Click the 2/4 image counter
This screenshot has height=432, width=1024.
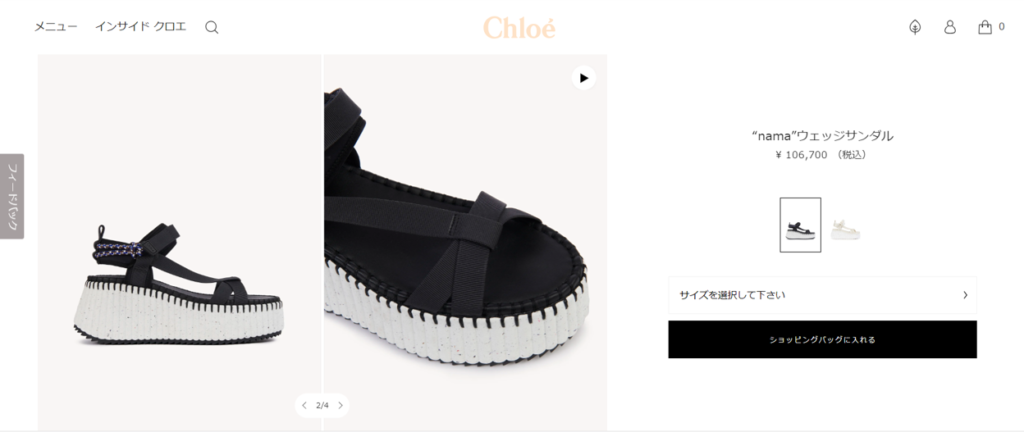click(322, 405)
